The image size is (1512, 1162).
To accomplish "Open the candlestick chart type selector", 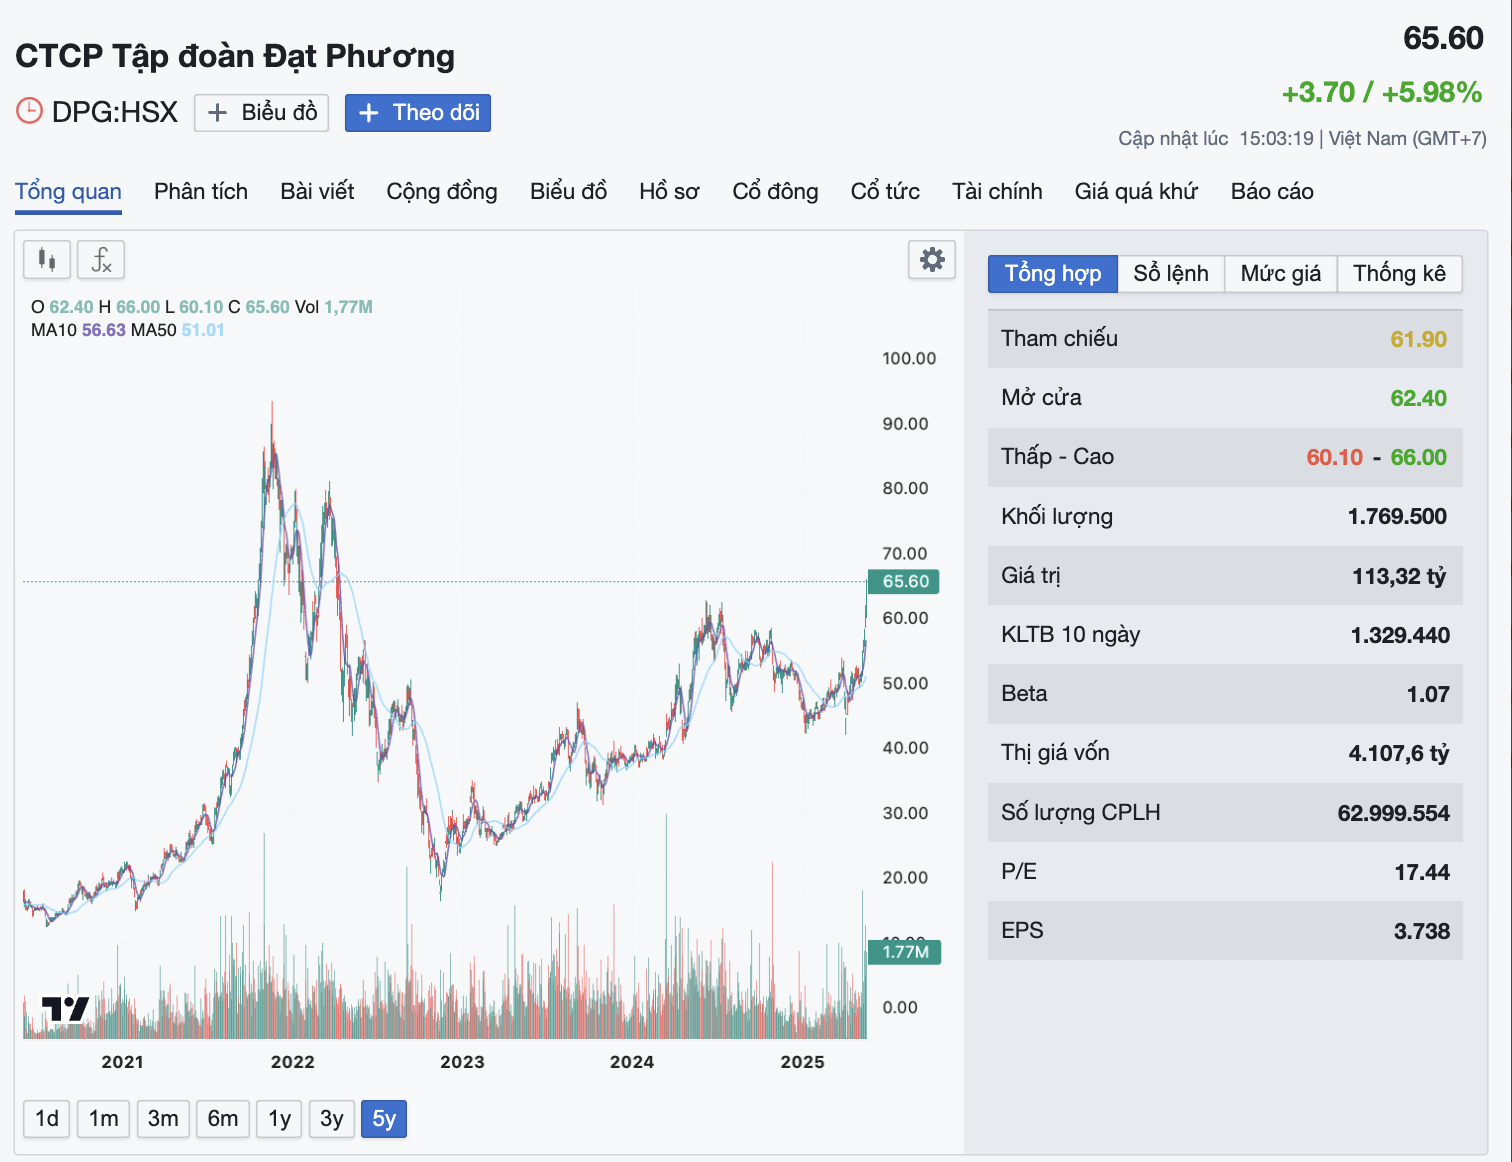I will [47, 260].
